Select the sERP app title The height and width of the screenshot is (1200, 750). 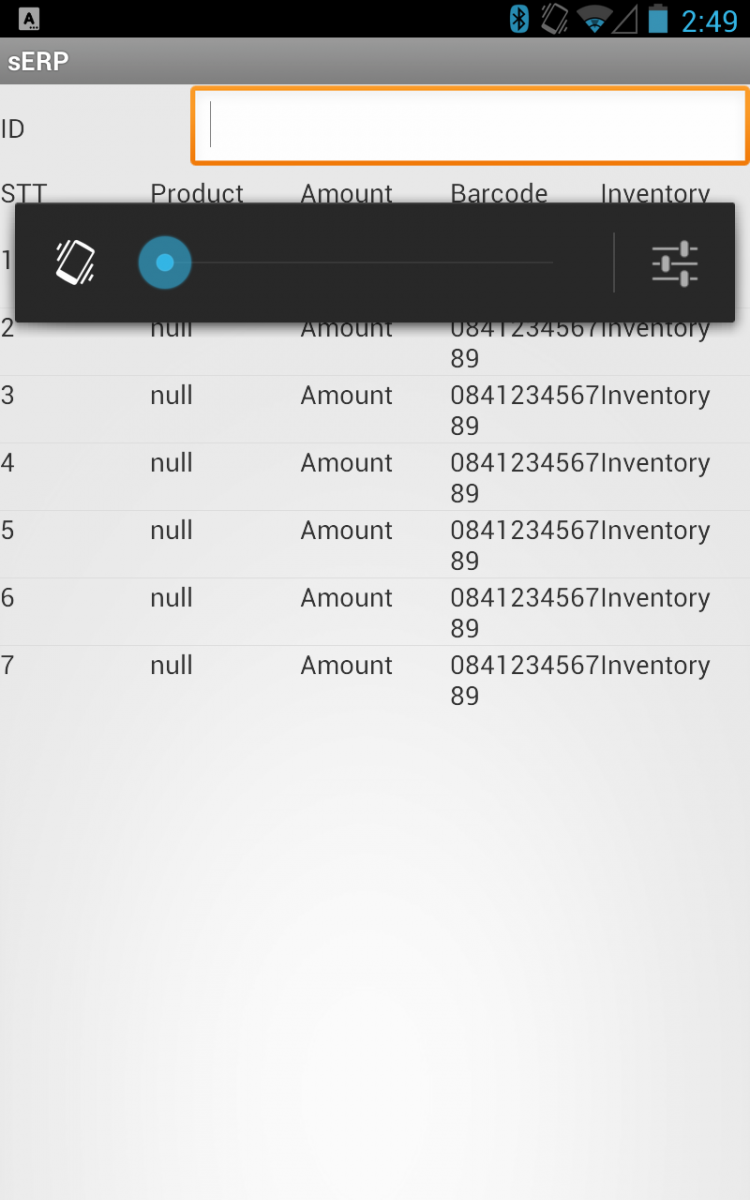[38, 61]
